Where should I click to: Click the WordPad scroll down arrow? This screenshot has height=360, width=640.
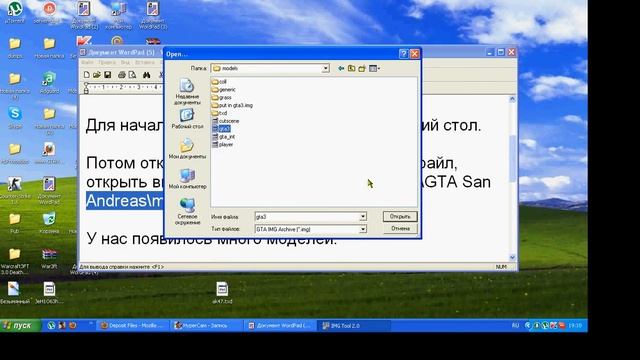coord(512,257)
